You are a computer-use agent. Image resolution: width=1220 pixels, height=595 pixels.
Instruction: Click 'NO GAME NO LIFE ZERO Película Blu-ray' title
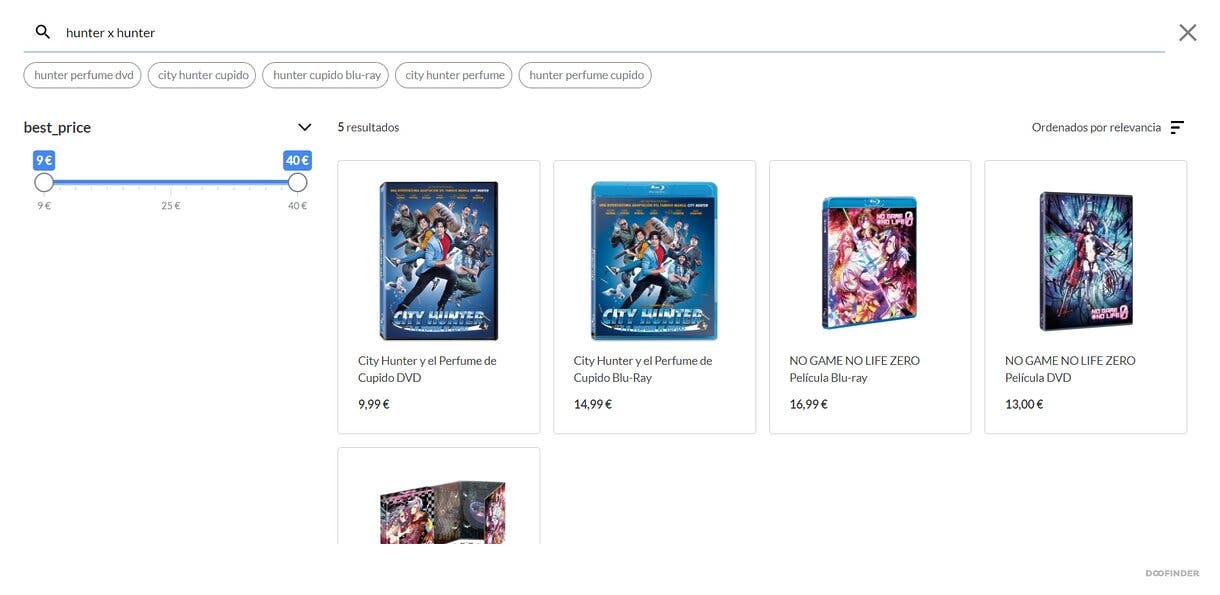[855, 369]
